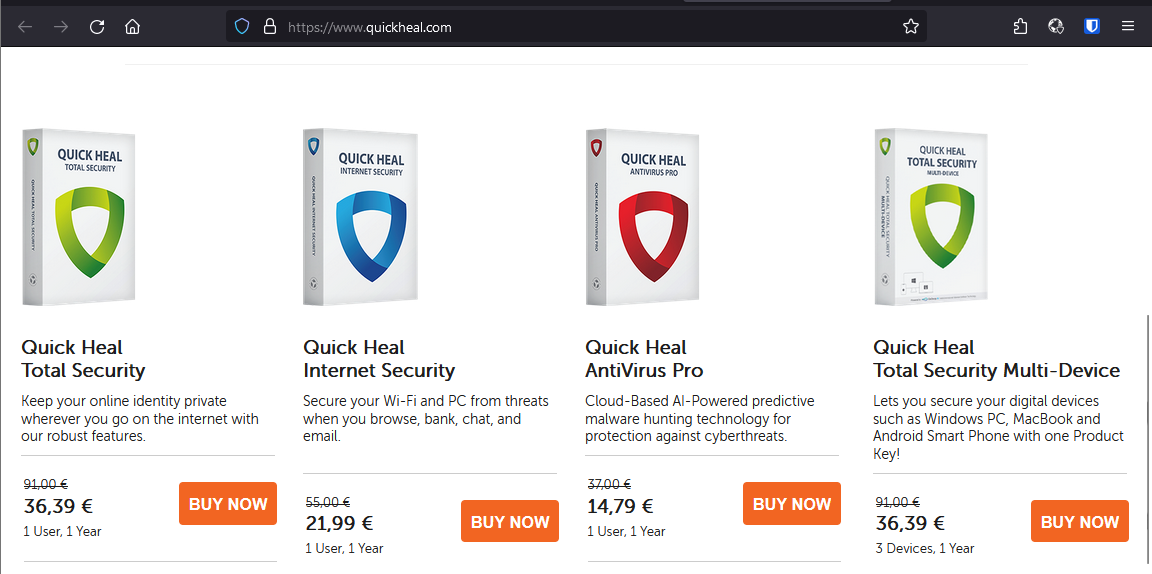Reload the current page
This screenshot has width=1152, height=574.
pos(97,27)
